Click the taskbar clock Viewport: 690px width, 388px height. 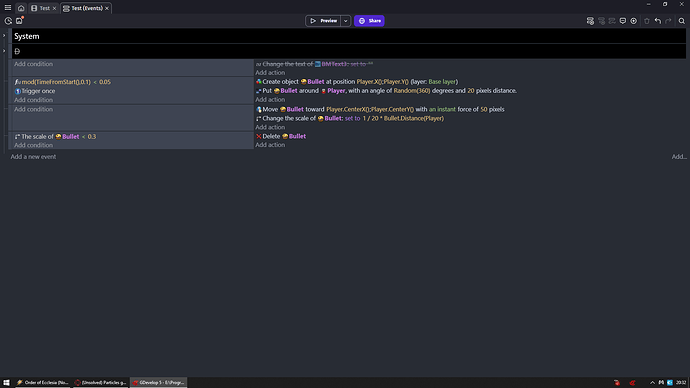point(681,383)
